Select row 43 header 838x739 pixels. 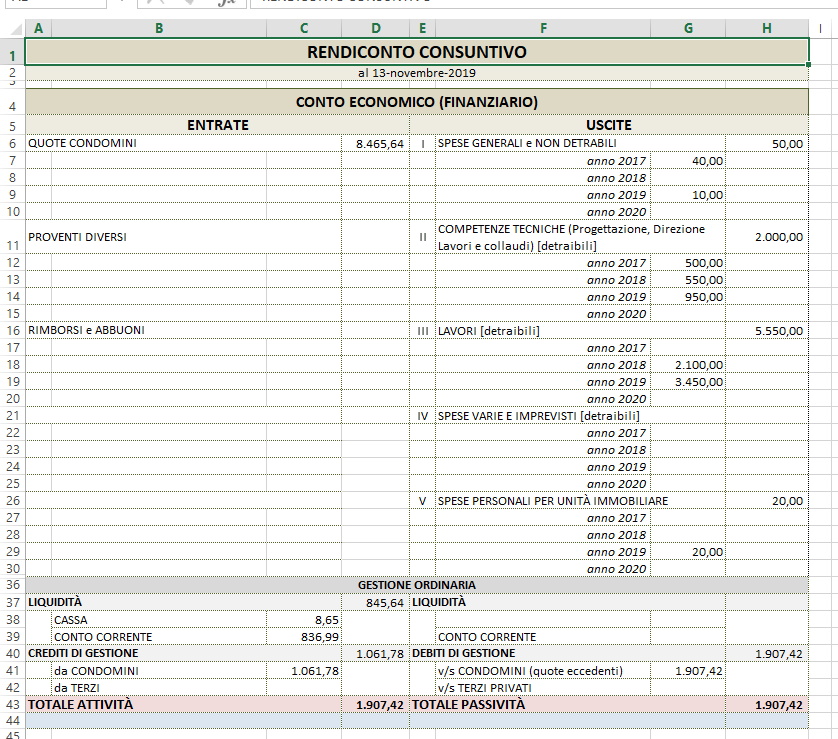tap(13, 704)
